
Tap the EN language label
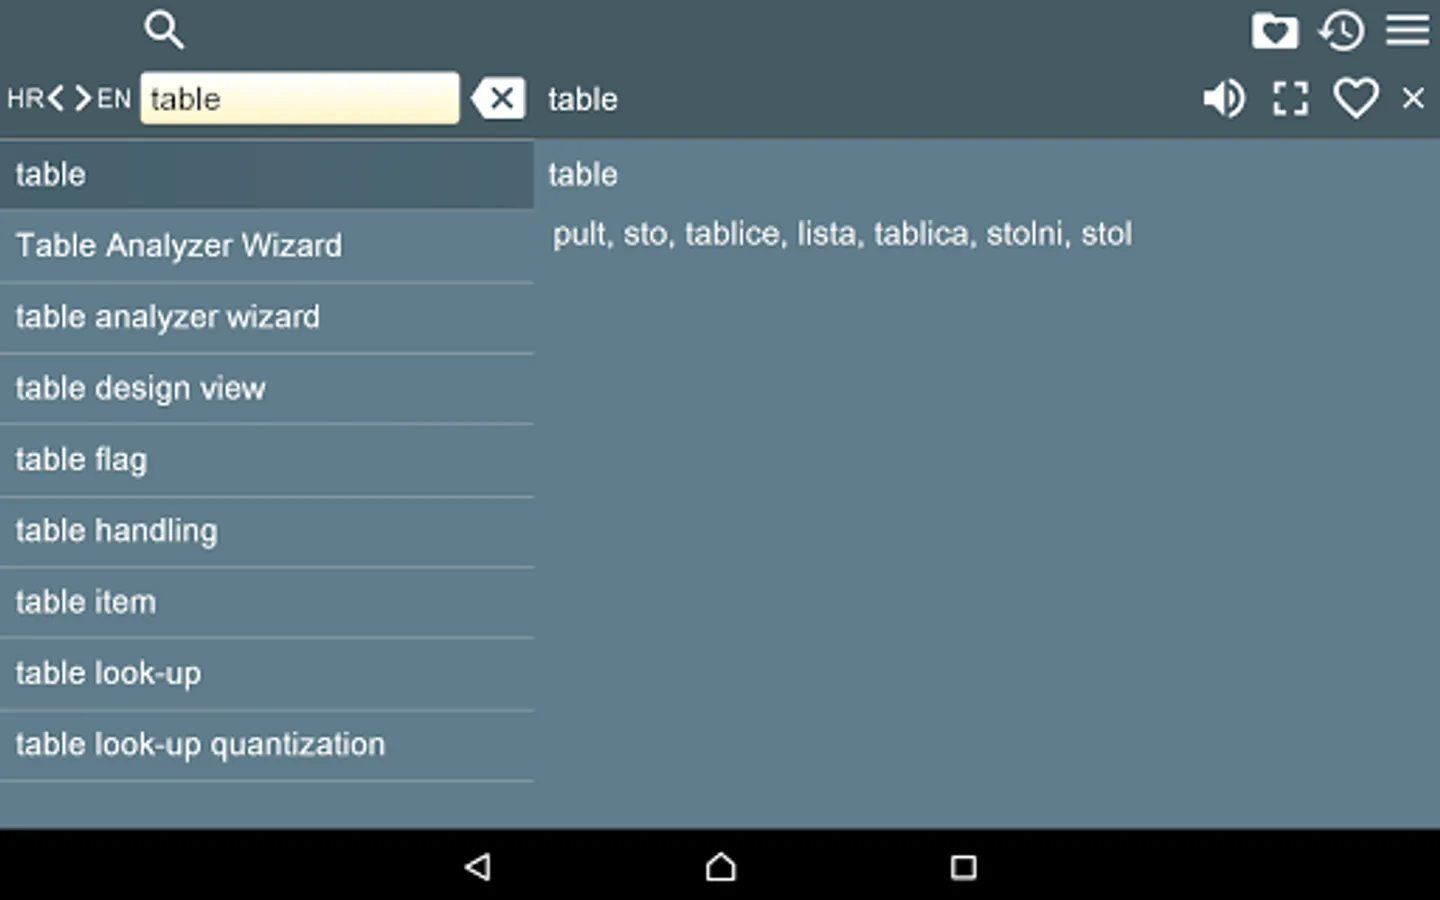(114, 98)
